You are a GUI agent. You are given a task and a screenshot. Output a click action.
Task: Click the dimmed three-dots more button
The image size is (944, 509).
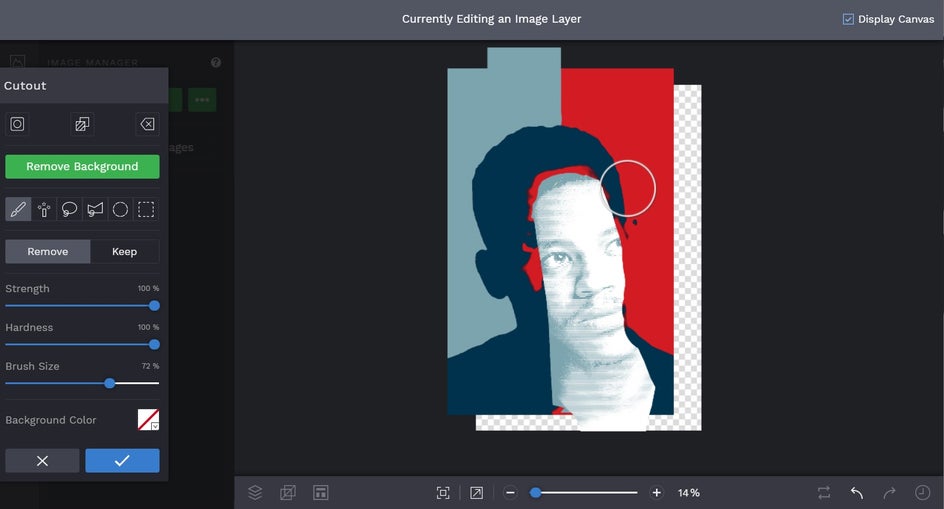point(202,100)
